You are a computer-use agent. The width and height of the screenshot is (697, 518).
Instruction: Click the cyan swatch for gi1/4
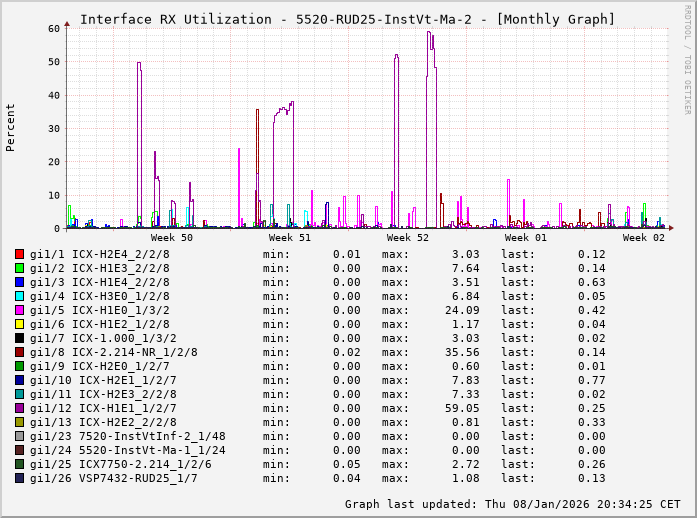pyautogui.click(x=19, y=296)
